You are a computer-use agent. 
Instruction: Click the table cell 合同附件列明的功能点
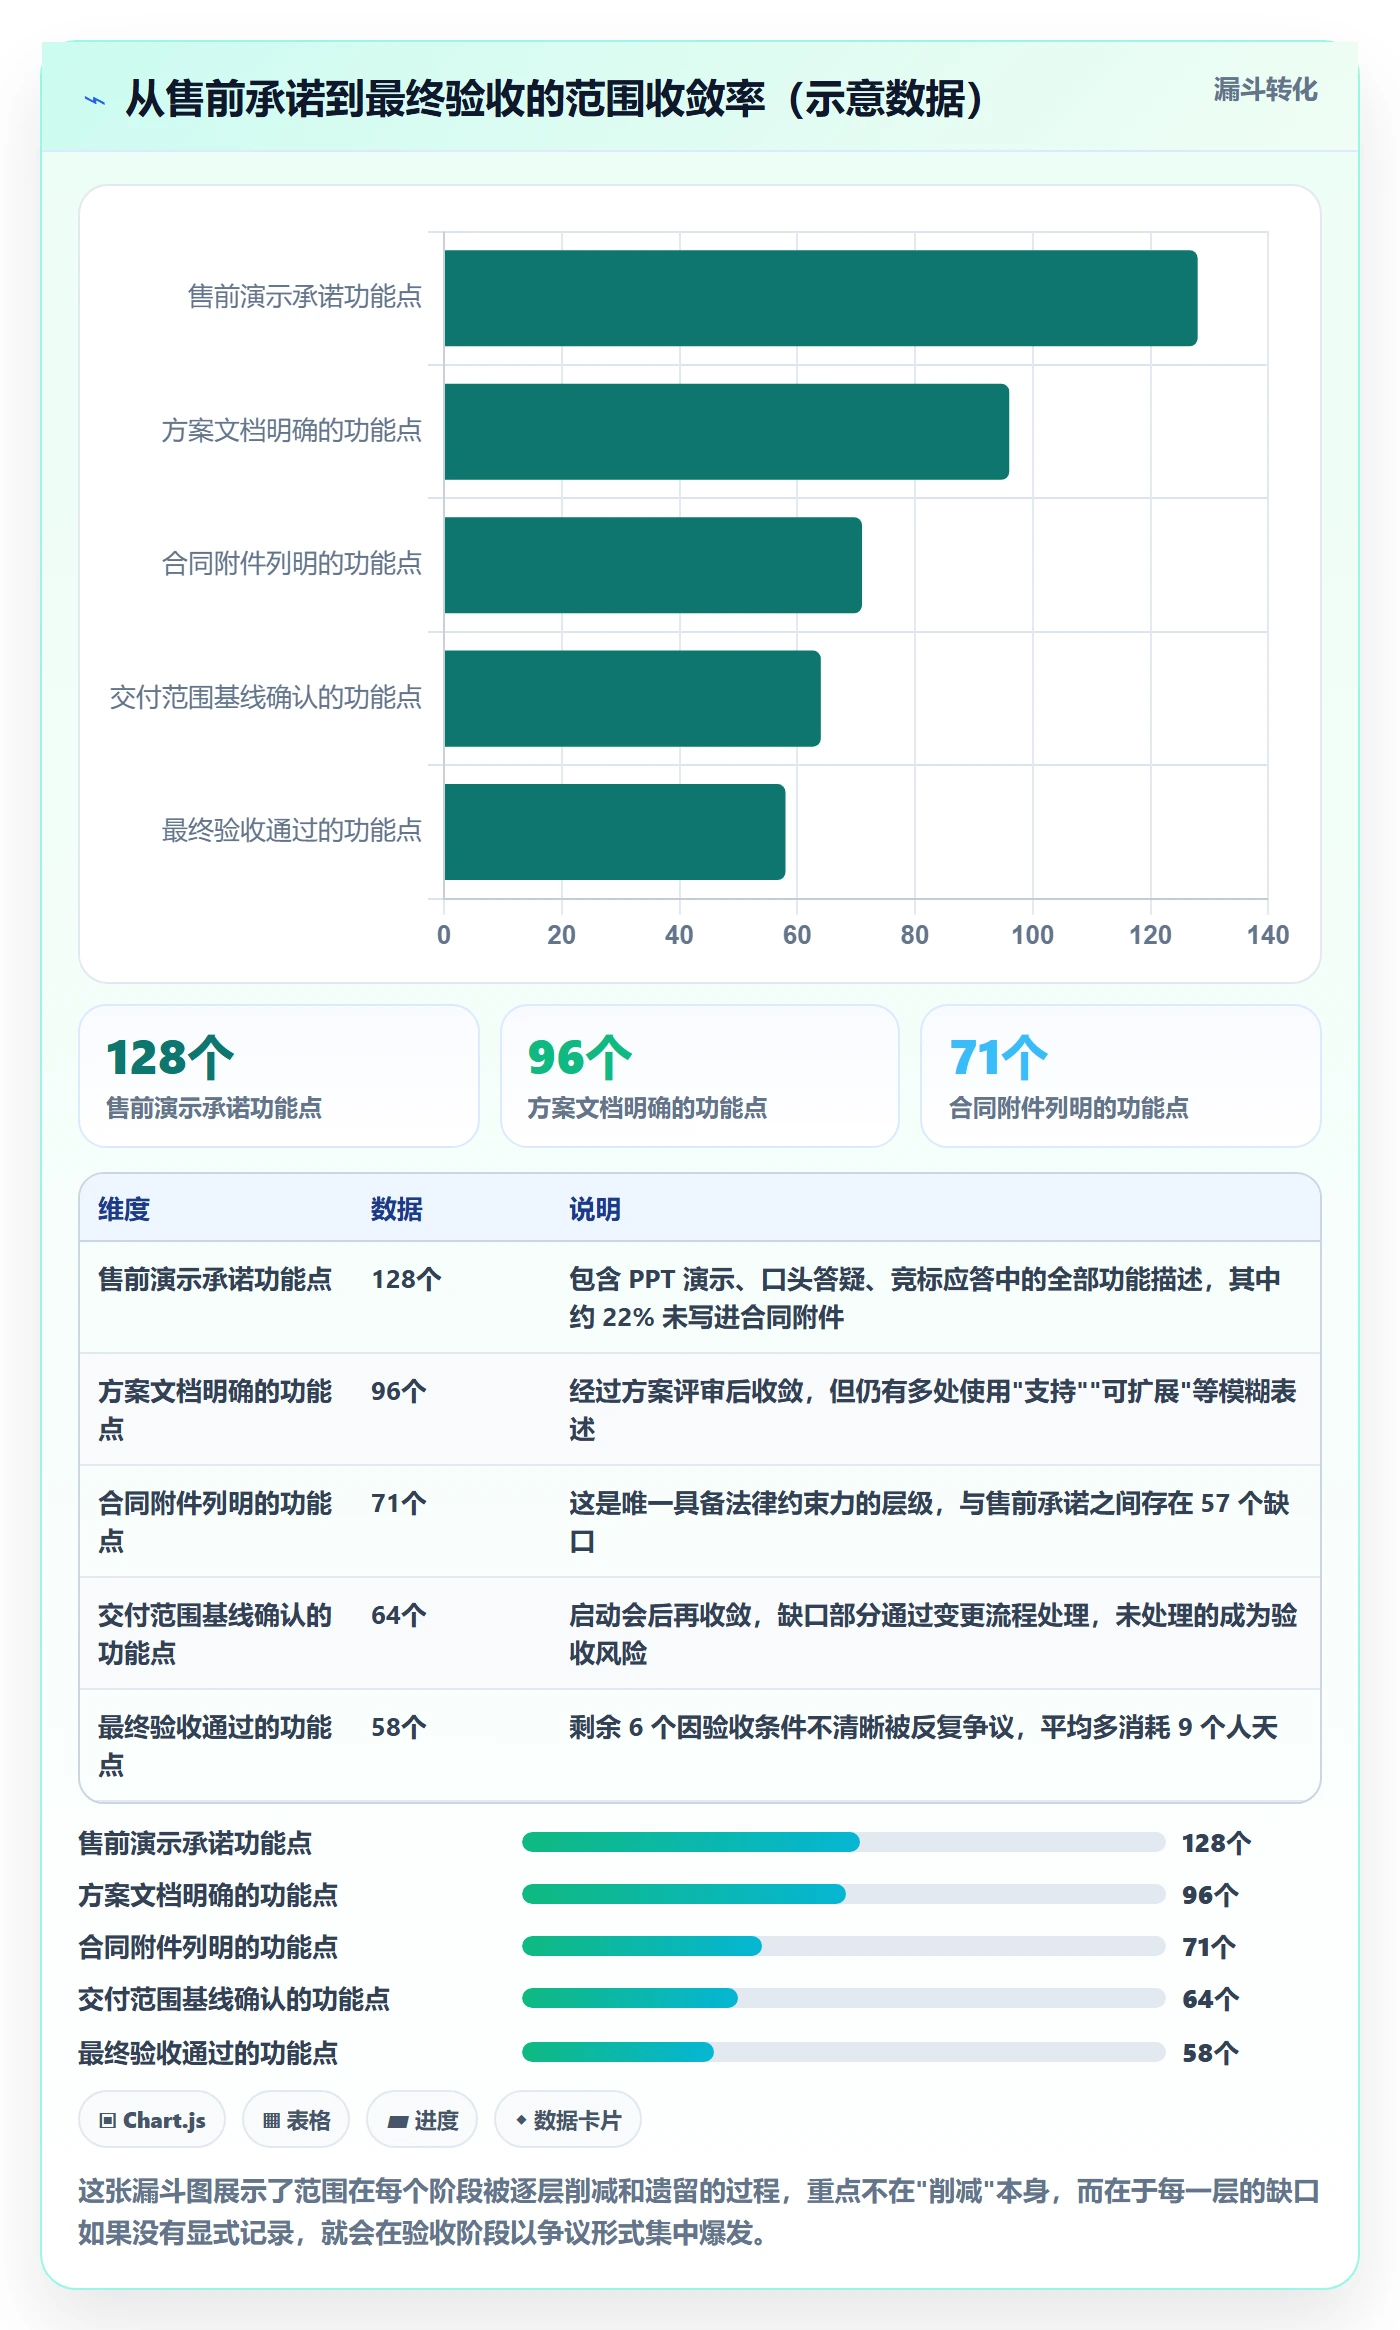(215, 1522)
